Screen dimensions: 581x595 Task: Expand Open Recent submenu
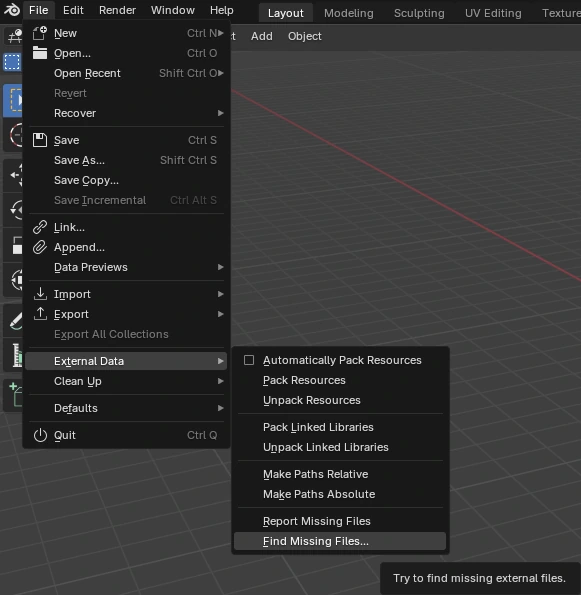coord(220,73)
